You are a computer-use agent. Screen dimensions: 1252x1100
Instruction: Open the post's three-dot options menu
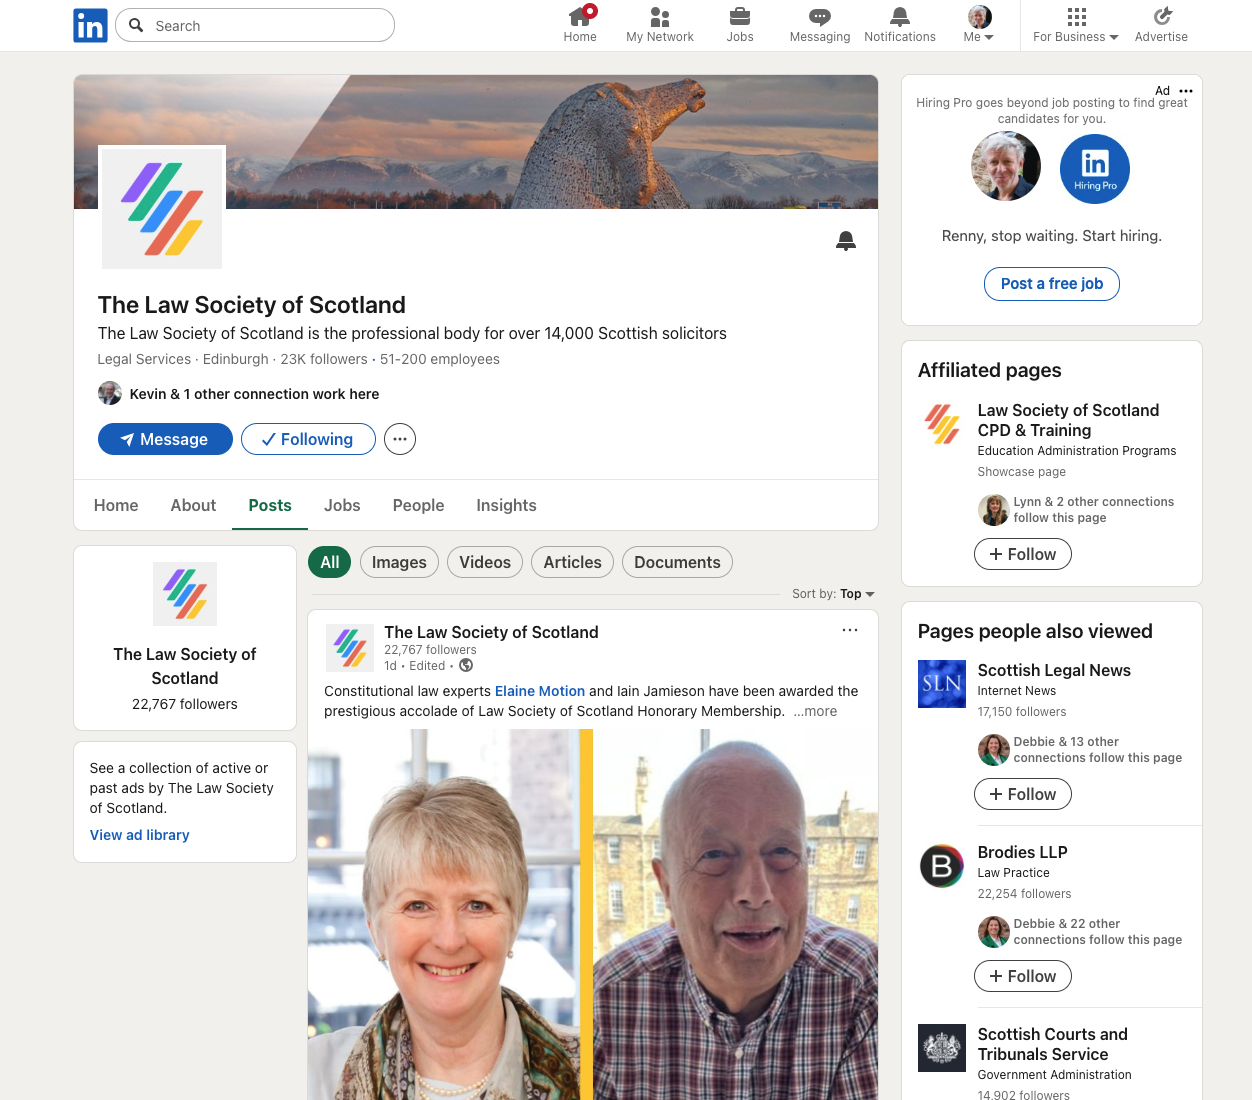(x=850, y=630)
